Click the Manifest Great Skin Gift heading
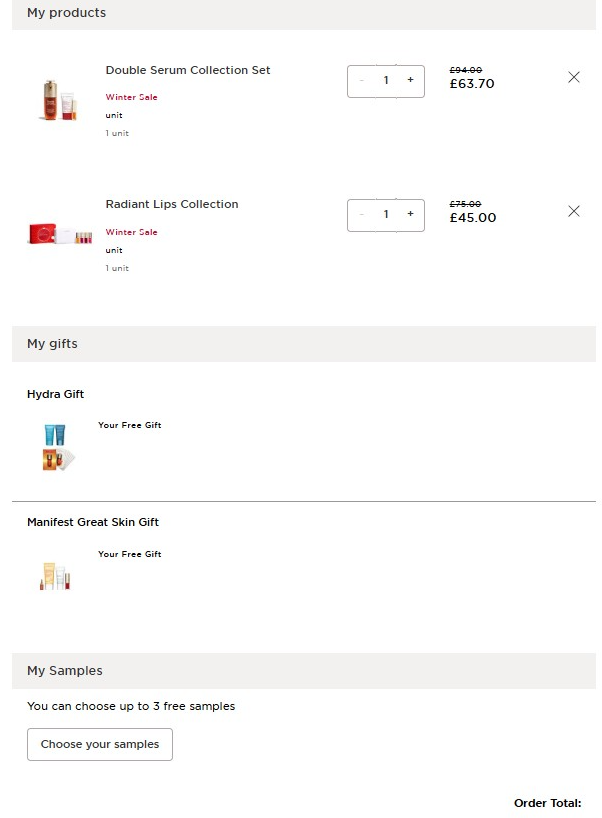602x818 pixels. pos(93,522)
